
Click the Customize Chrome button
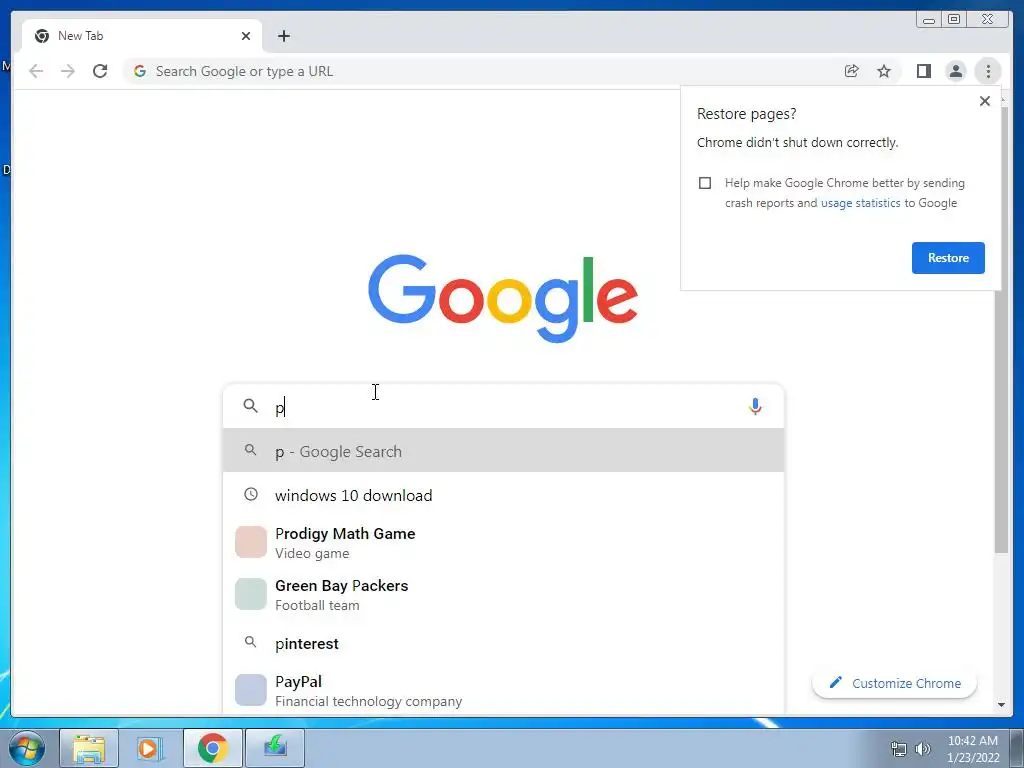point(895,683)
